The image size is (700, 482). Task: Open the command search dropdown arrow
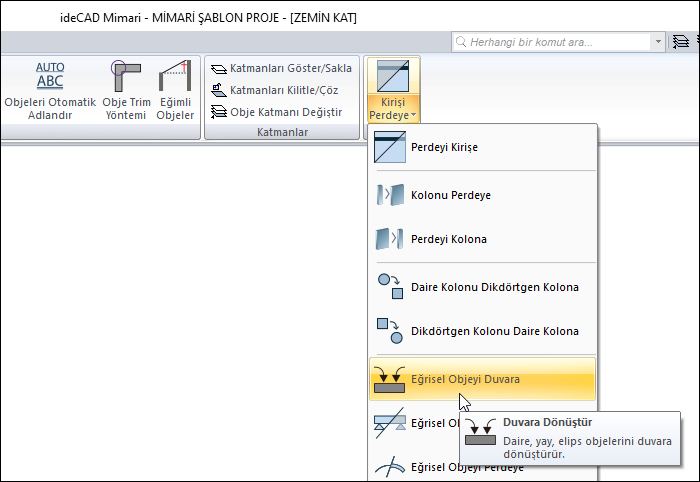(x=657, y=42)
